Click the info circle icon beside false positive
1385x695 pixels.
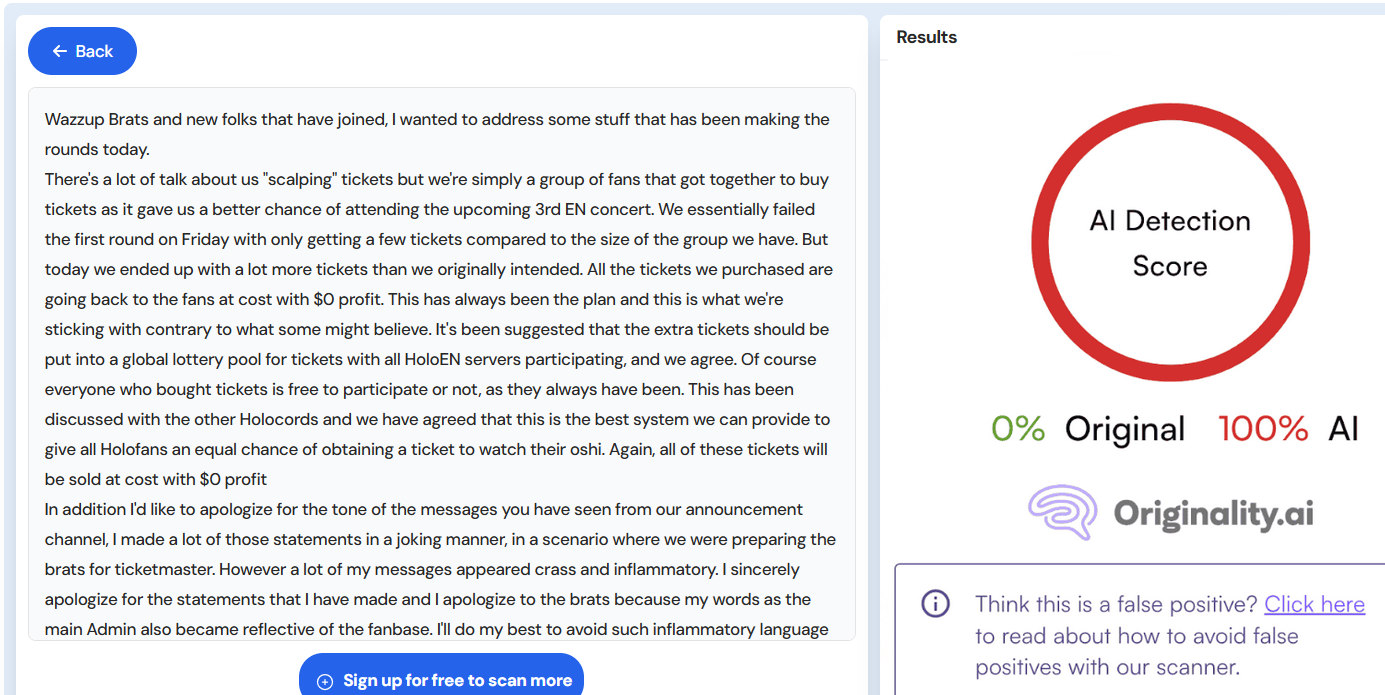click(x=934, y=604)
